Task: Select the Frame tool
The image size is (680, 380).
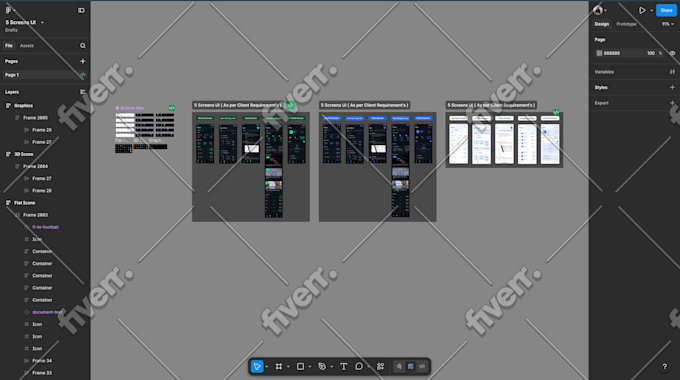Action: click(x=278, y=367)
